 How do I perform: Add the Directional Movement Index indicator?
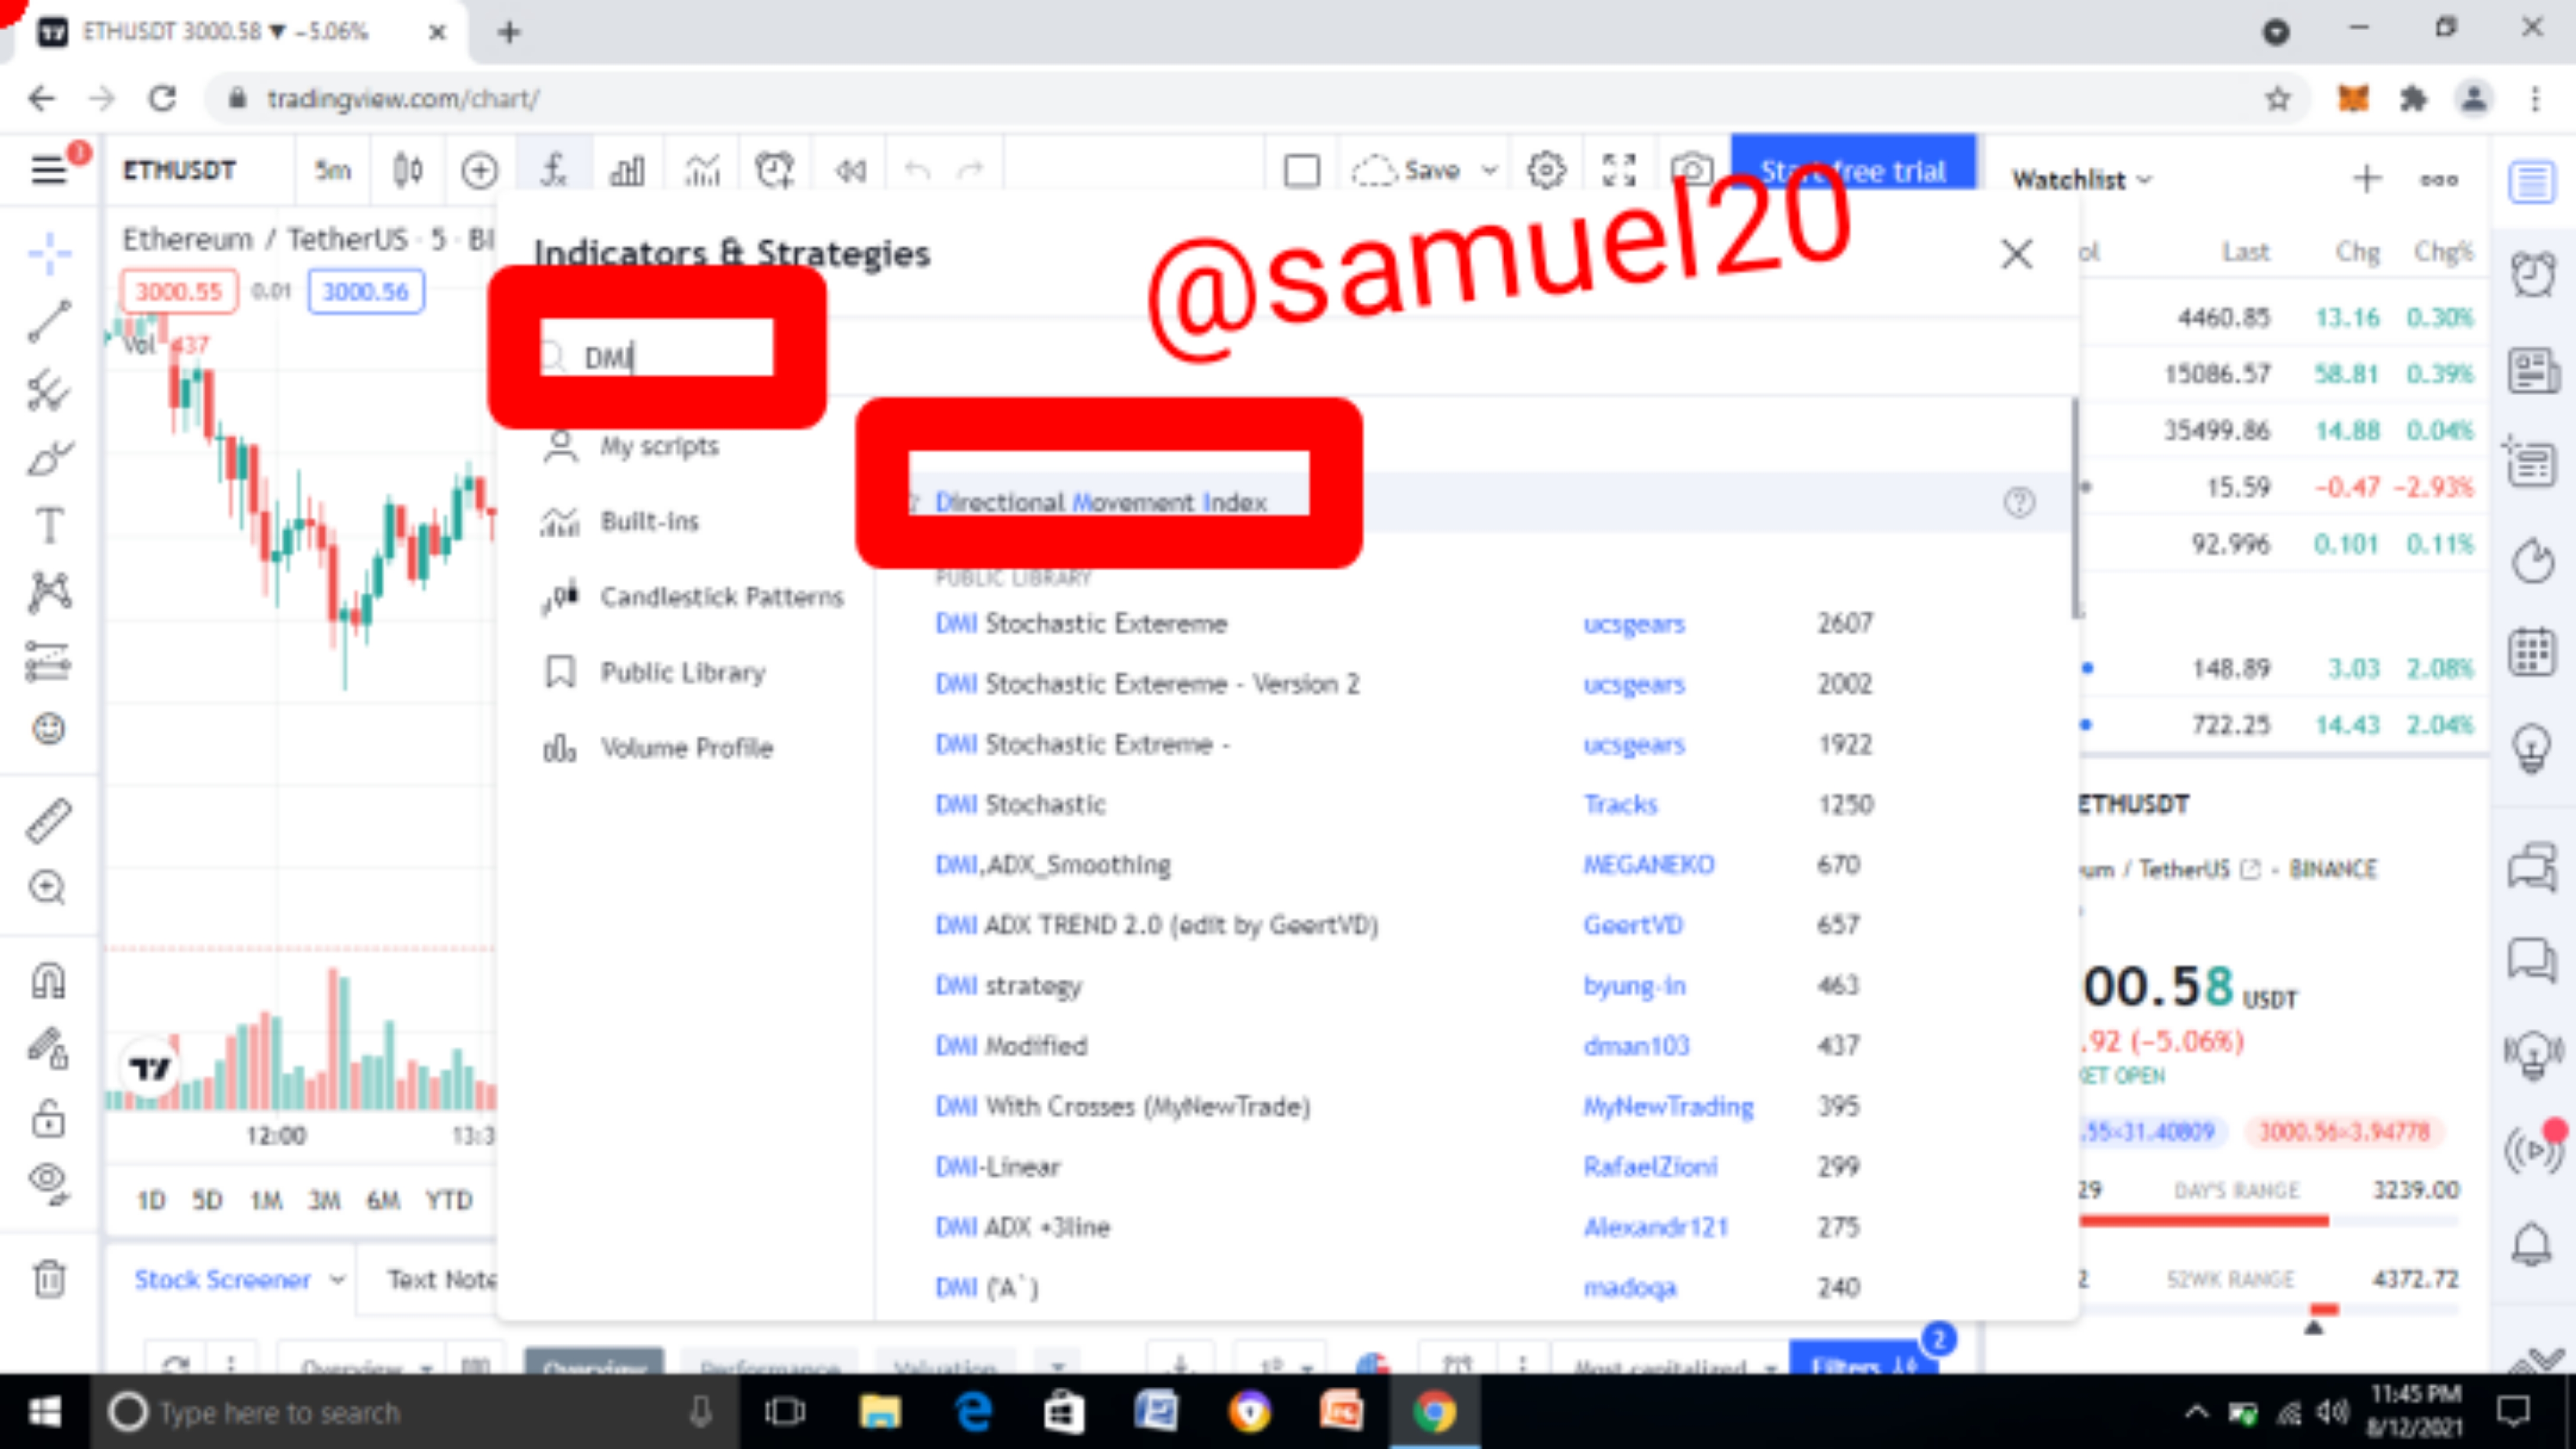[x=1100, y=502]
